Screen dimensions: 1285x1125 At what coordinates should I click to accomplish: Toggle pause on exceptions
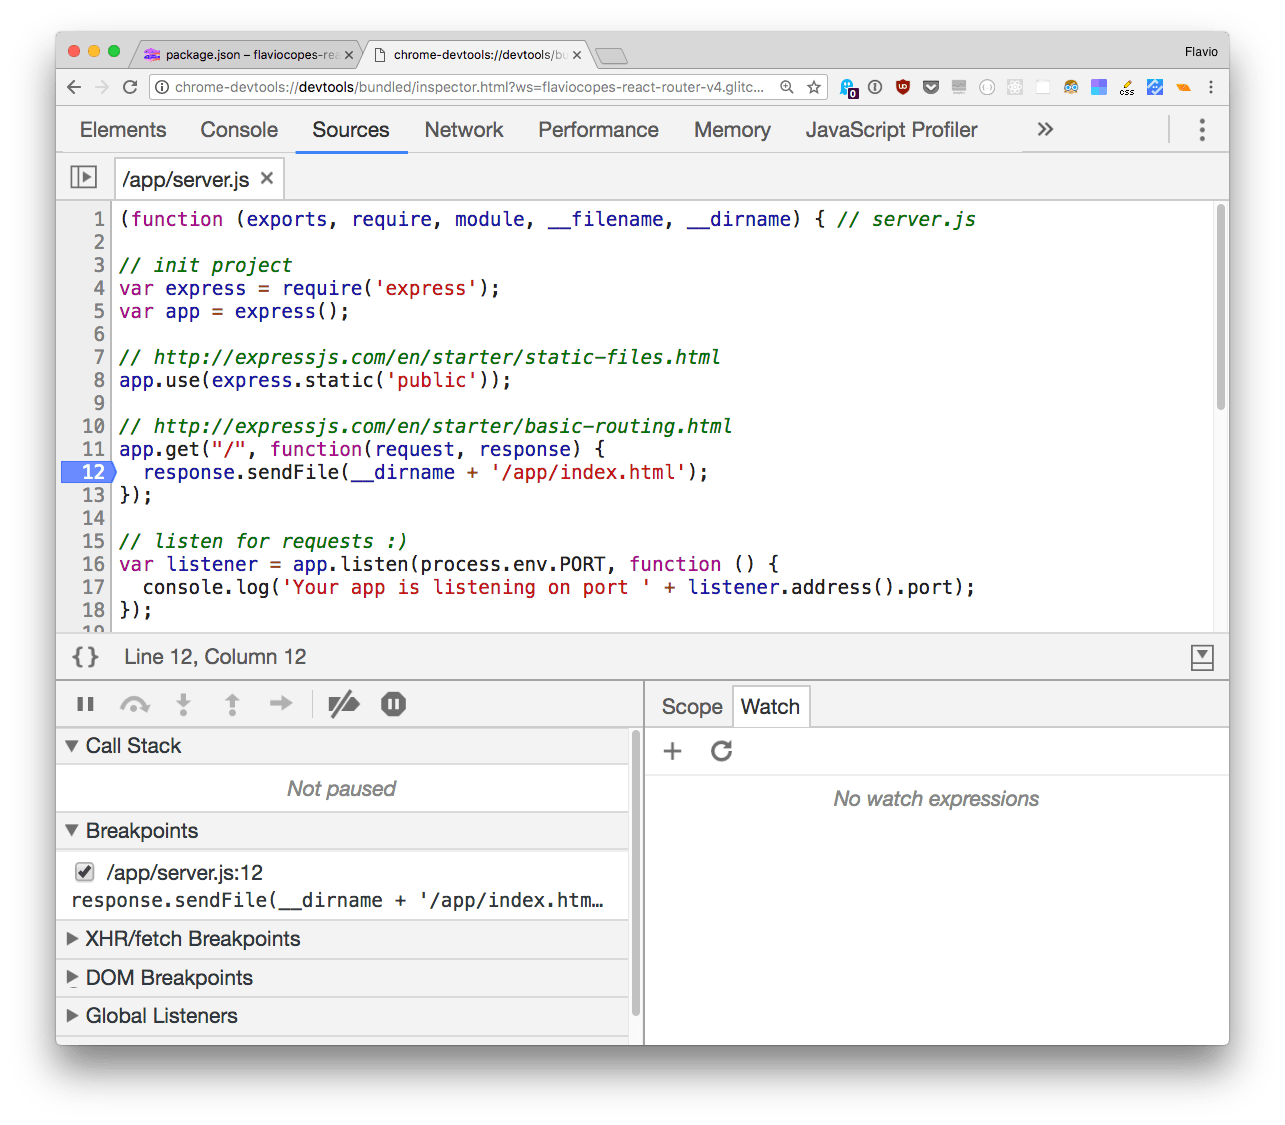click(393, 703)
